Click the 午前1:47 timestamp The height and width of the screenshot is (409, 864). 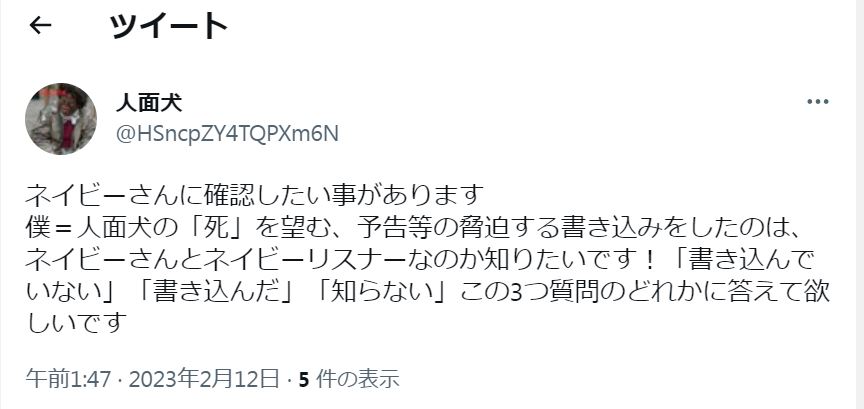click(68, 379)
